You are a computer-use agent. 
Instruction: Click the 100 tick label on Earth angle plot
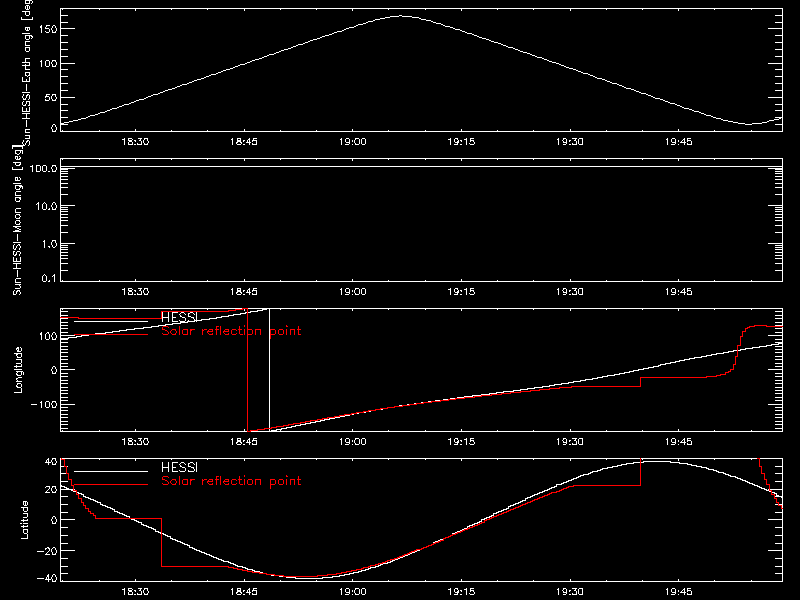(x=47, y=64)
